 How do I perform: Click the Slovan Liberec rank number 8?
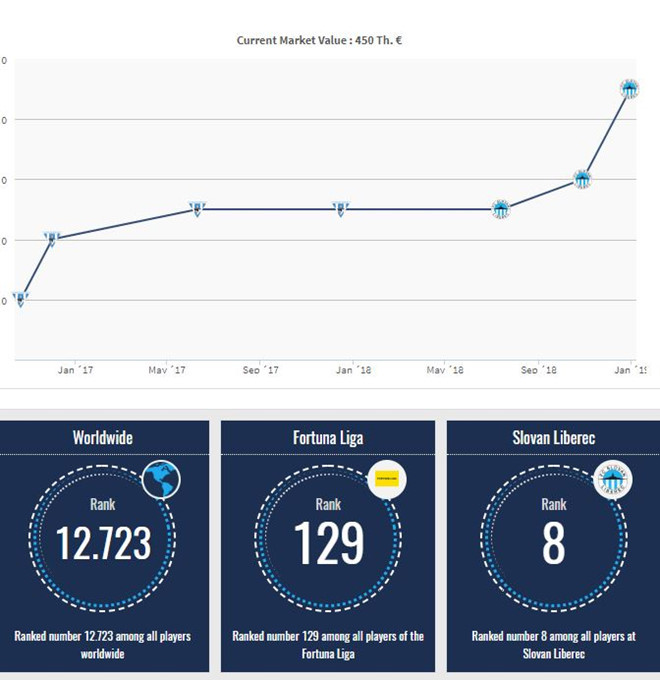553,543
